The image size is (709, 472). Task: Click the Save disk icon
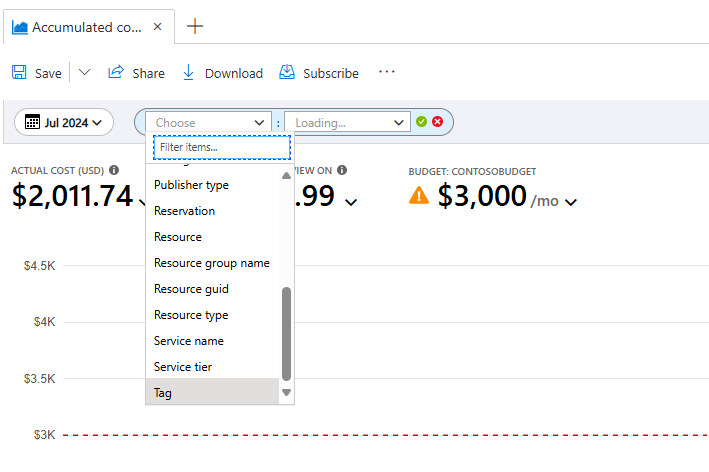(x=19, y=73)
